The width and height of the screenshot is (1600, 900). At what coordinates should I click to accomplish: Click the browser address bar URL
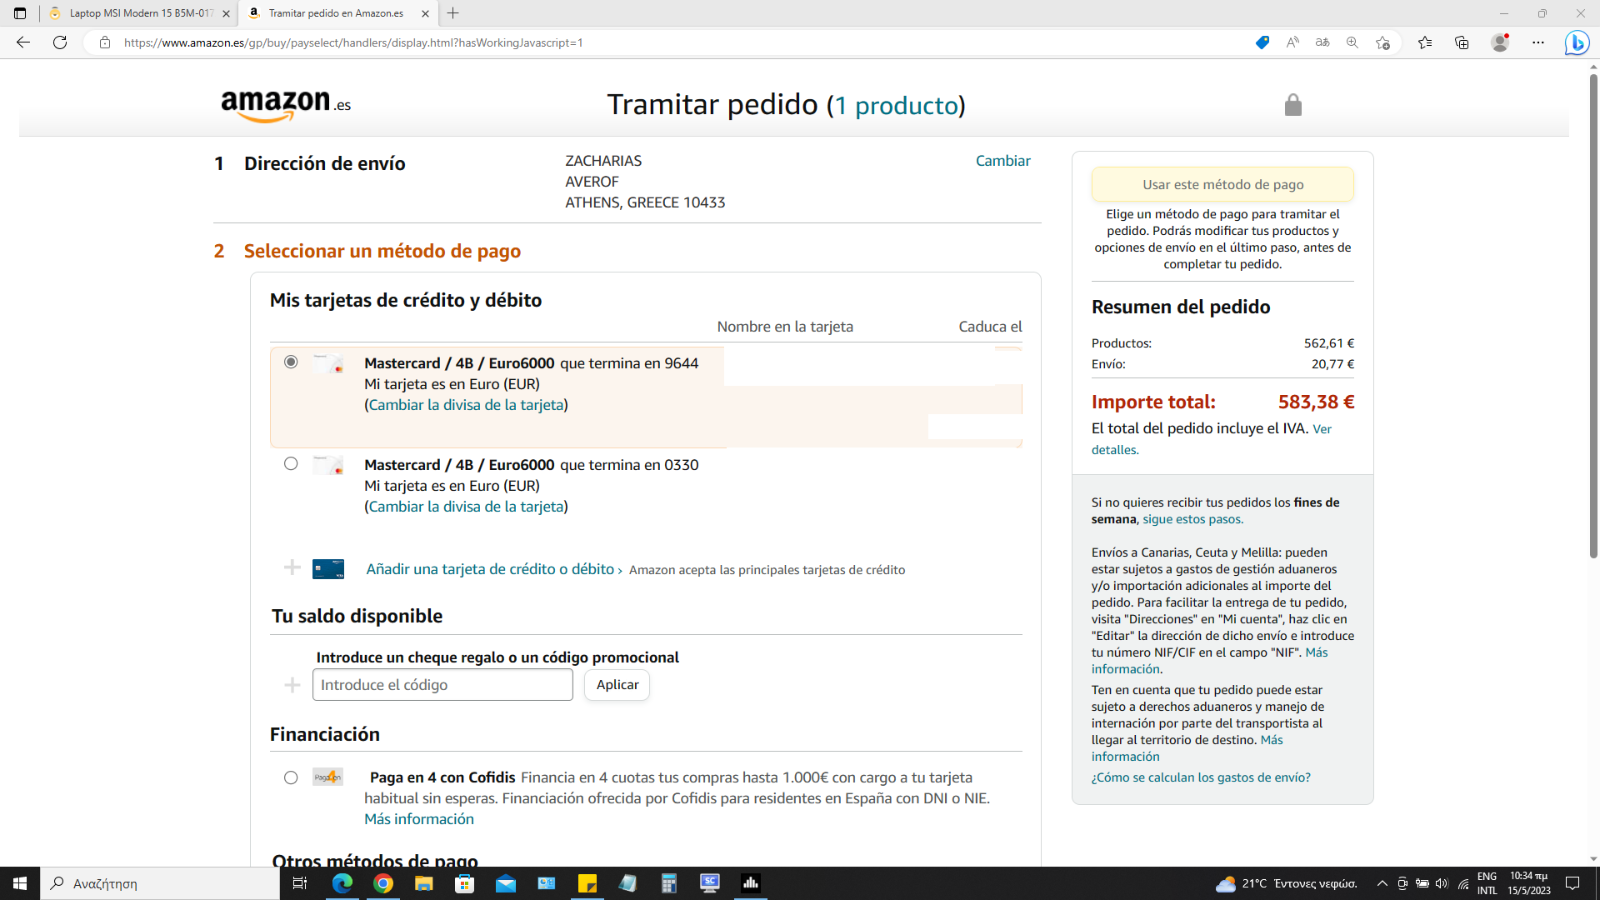click(x=353, y=42)
